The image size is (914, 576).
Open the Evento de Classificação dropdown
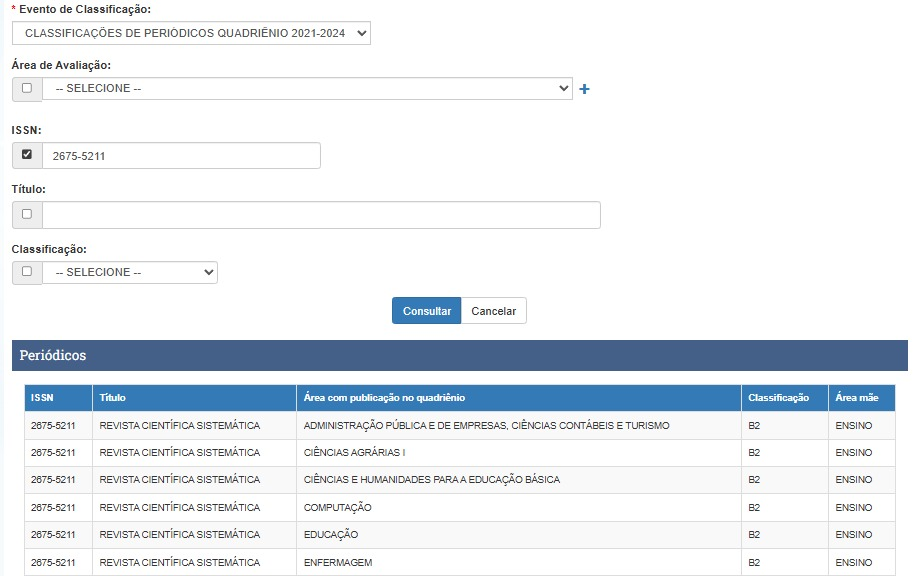coord(191,33)
